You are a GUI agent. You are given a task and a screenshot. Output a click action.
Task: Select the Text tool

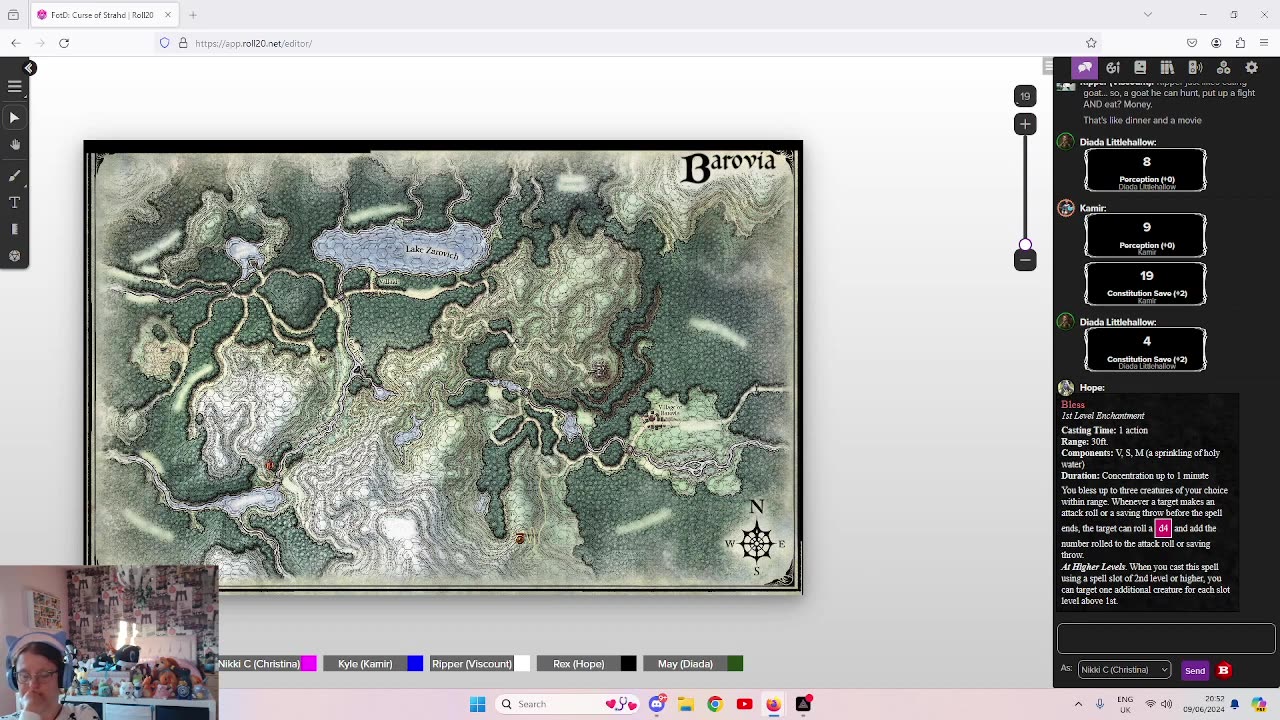(x=14, y=202)
